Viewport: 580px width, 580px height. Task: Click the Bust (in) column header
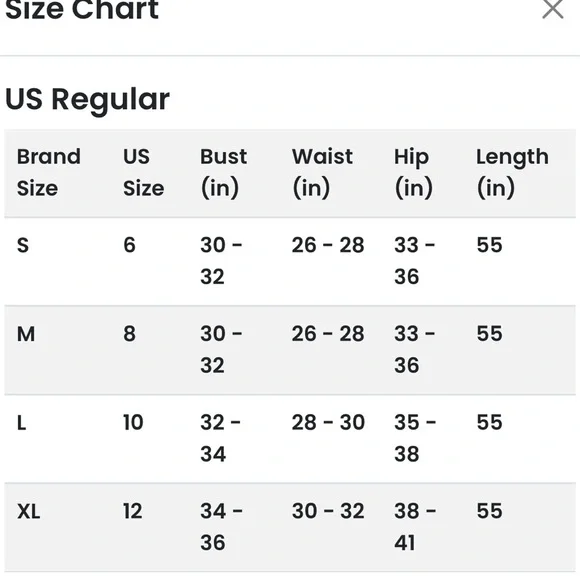[x=223, y=172]
